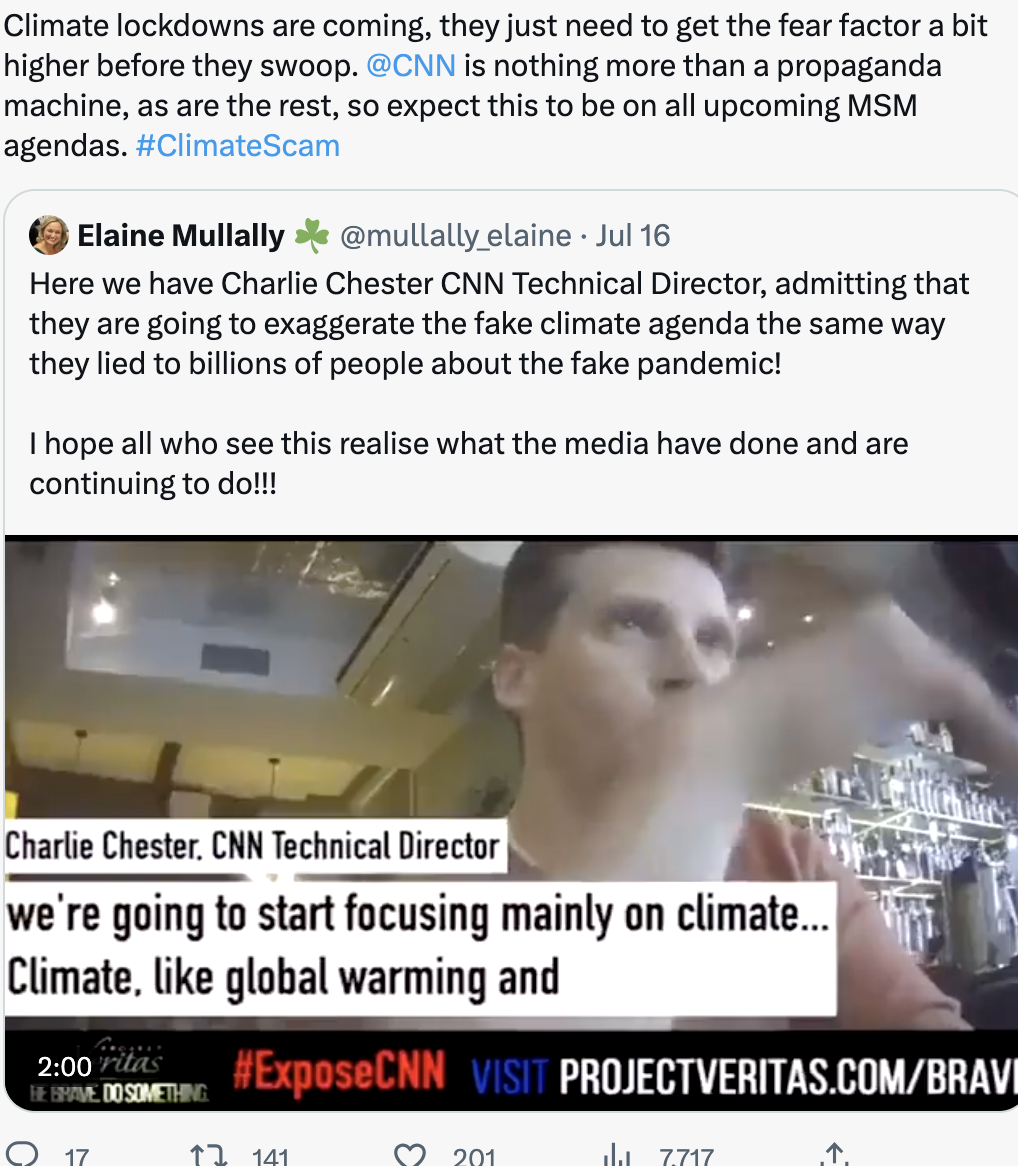Viewport: 1018px width, 1166px height.
Task: Click the 2:00 video duration badge
Action: pos(65,1067)
